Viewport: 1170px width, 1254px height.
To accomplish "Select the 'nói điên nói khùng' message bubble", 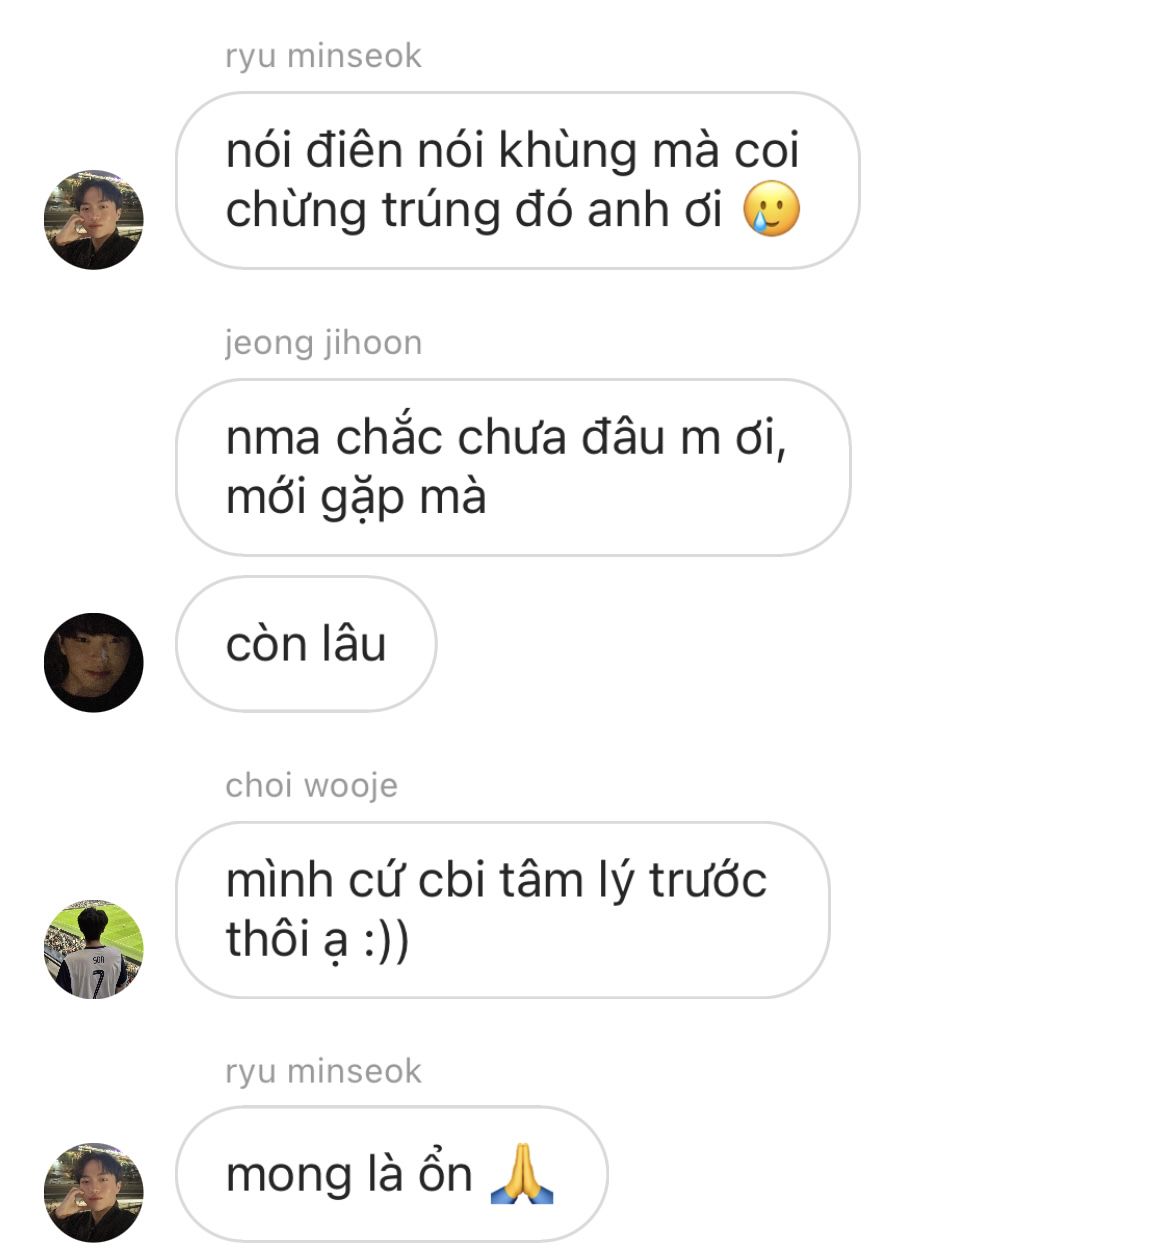I will [x=518, y=180].
